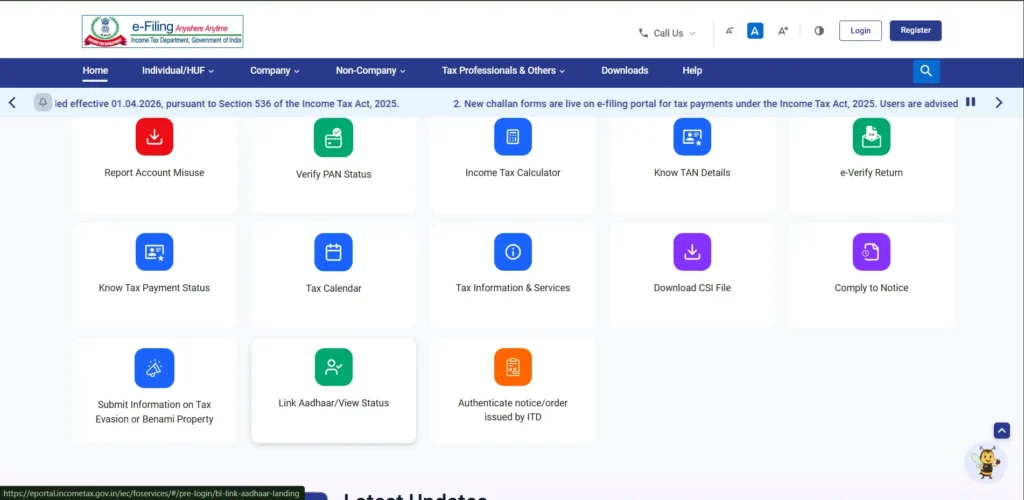Go to the Downloads menu item

[x=624, y=71]
